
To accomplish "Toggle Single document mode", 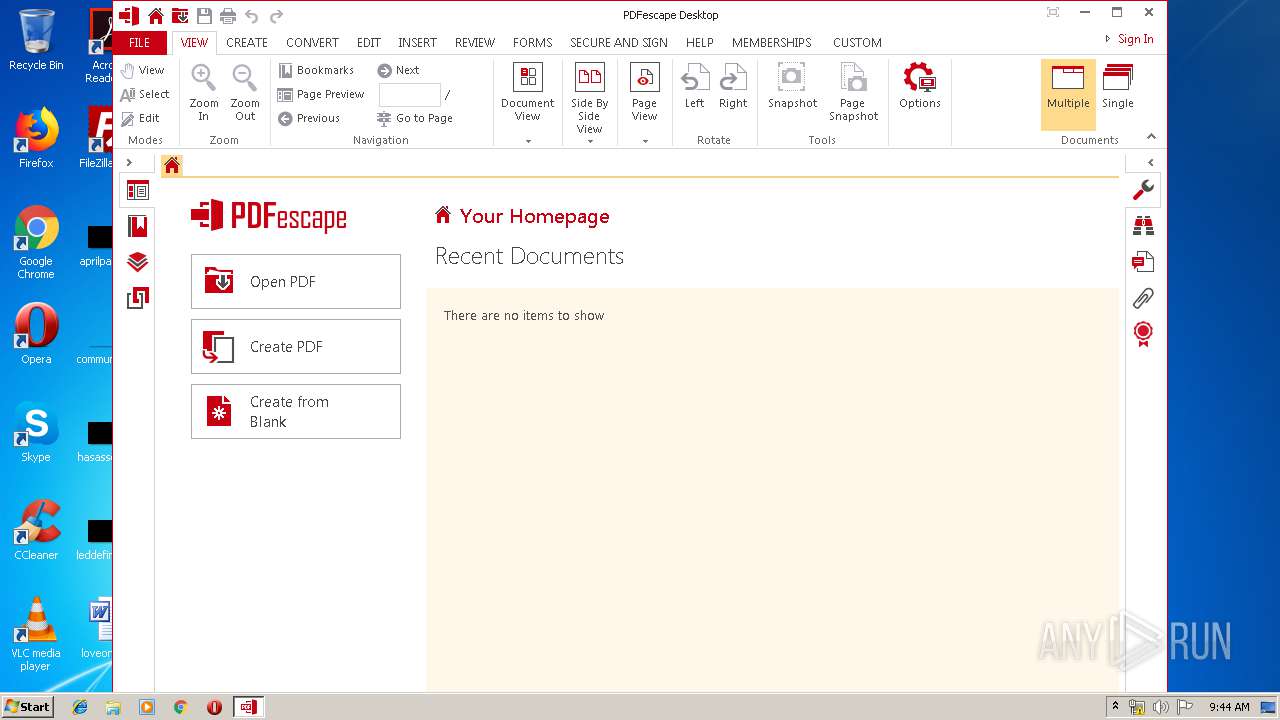I will [1118, 87].
